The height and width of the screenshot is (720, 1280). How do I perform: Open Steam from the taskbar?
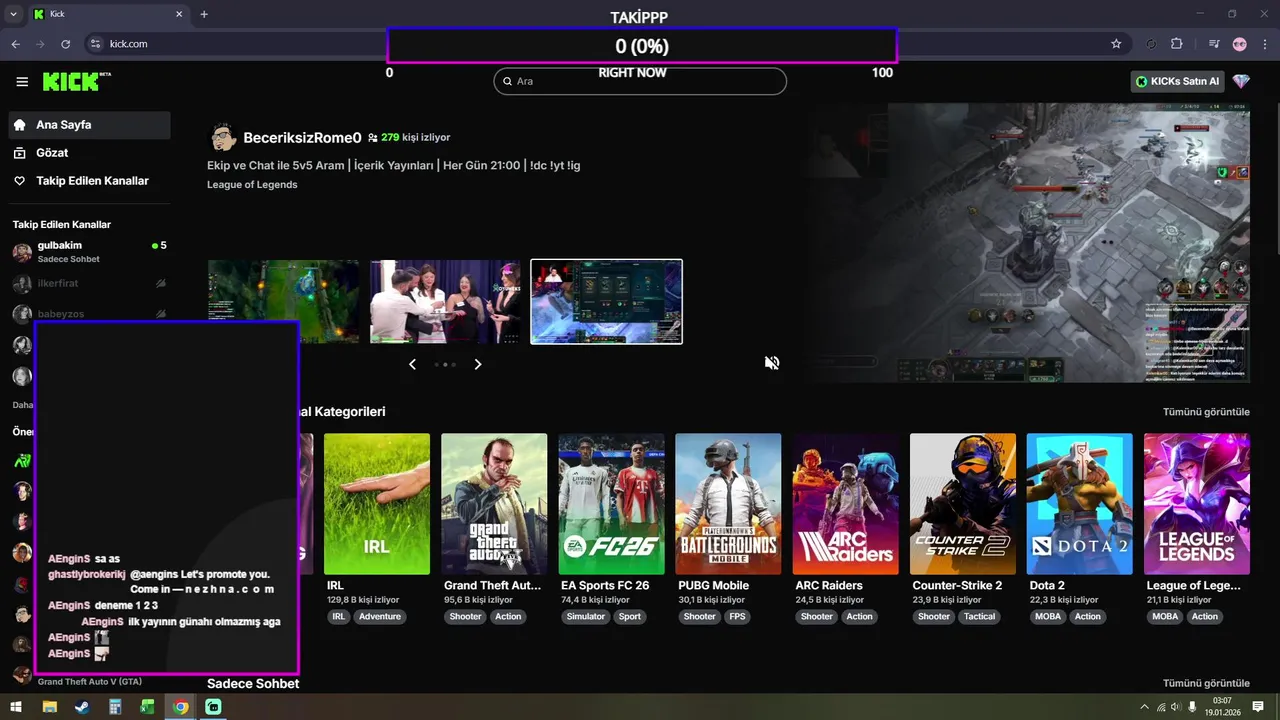(82, 707)
